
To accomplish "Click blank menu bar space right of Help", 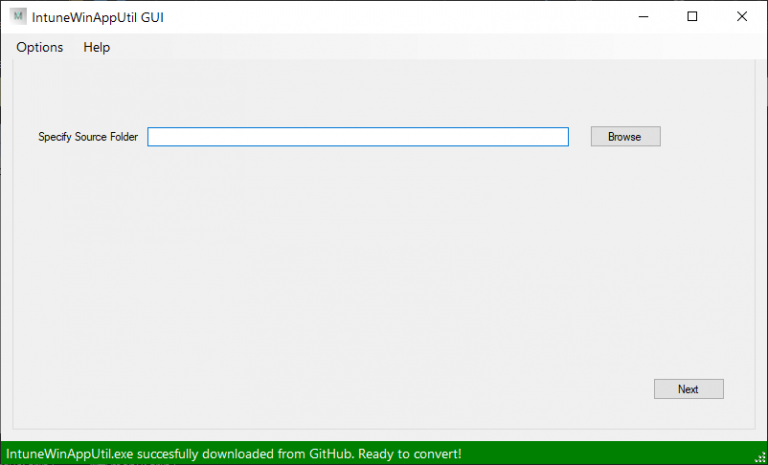I will 400,47.
